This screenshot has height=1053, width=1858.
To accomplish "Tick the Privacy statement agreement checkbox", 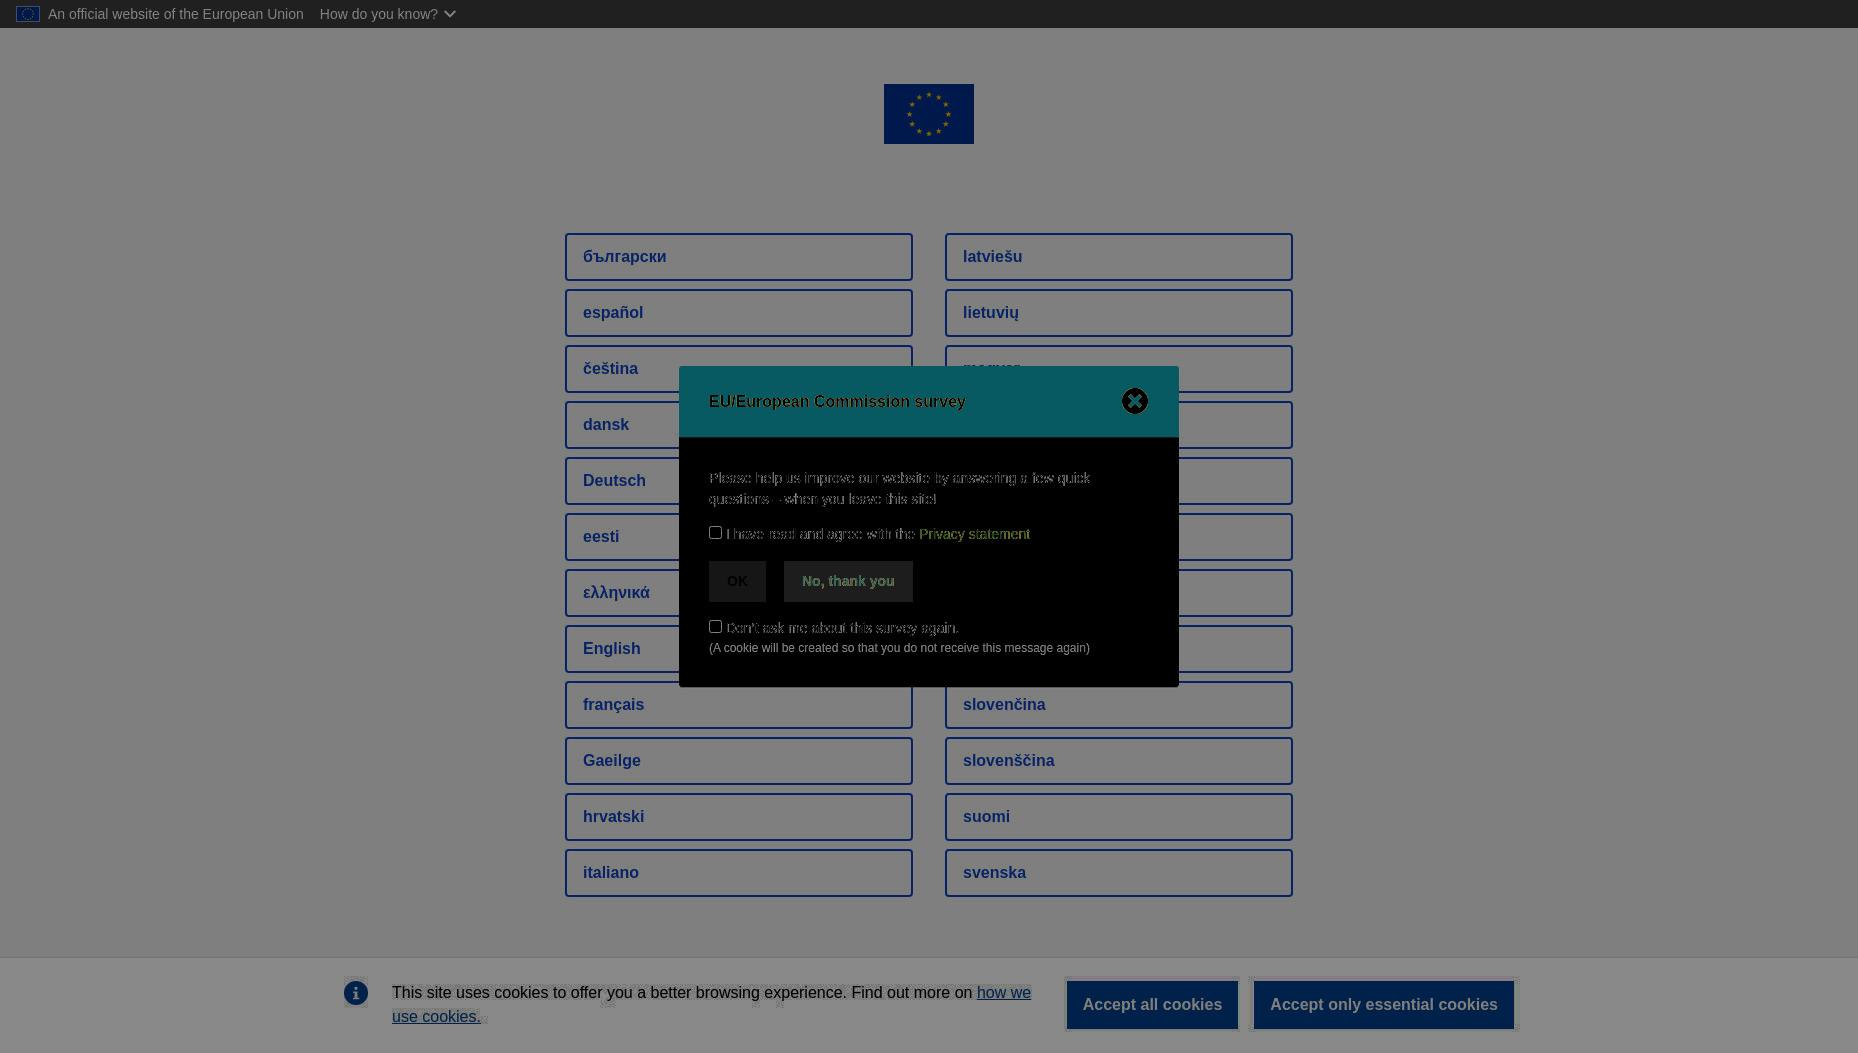I will [715, 533].
